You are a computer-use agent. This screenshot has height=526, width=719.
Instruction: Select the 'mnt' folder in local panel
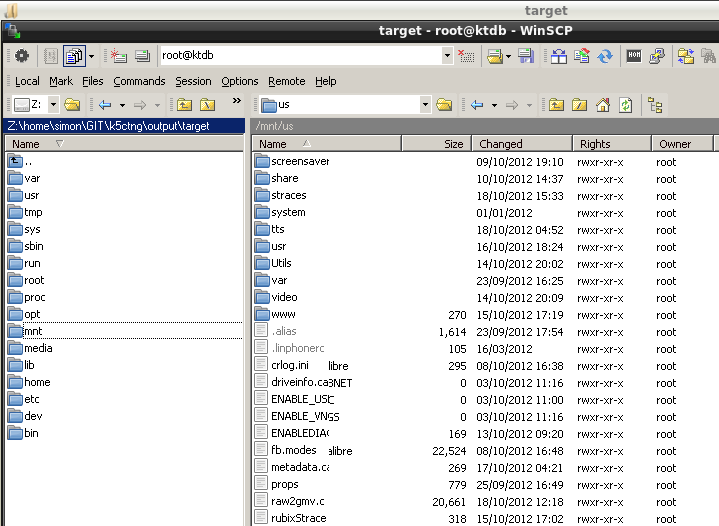[x=33, y=331]
